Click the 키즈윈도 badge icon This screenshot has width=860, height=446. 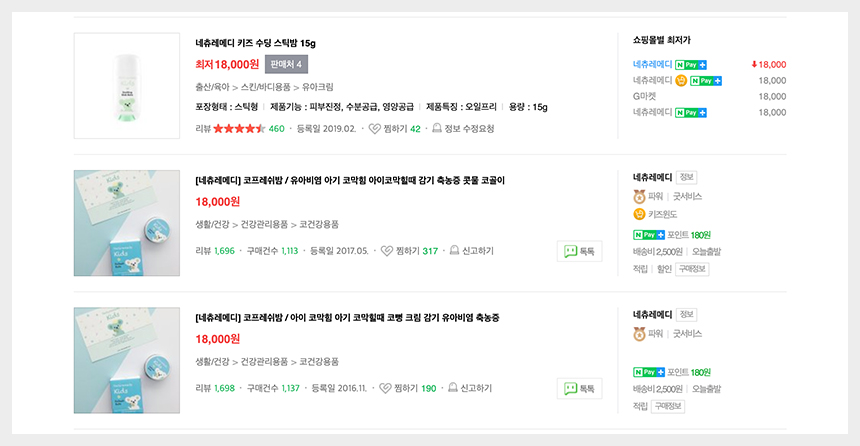click(x=639, y=214)
